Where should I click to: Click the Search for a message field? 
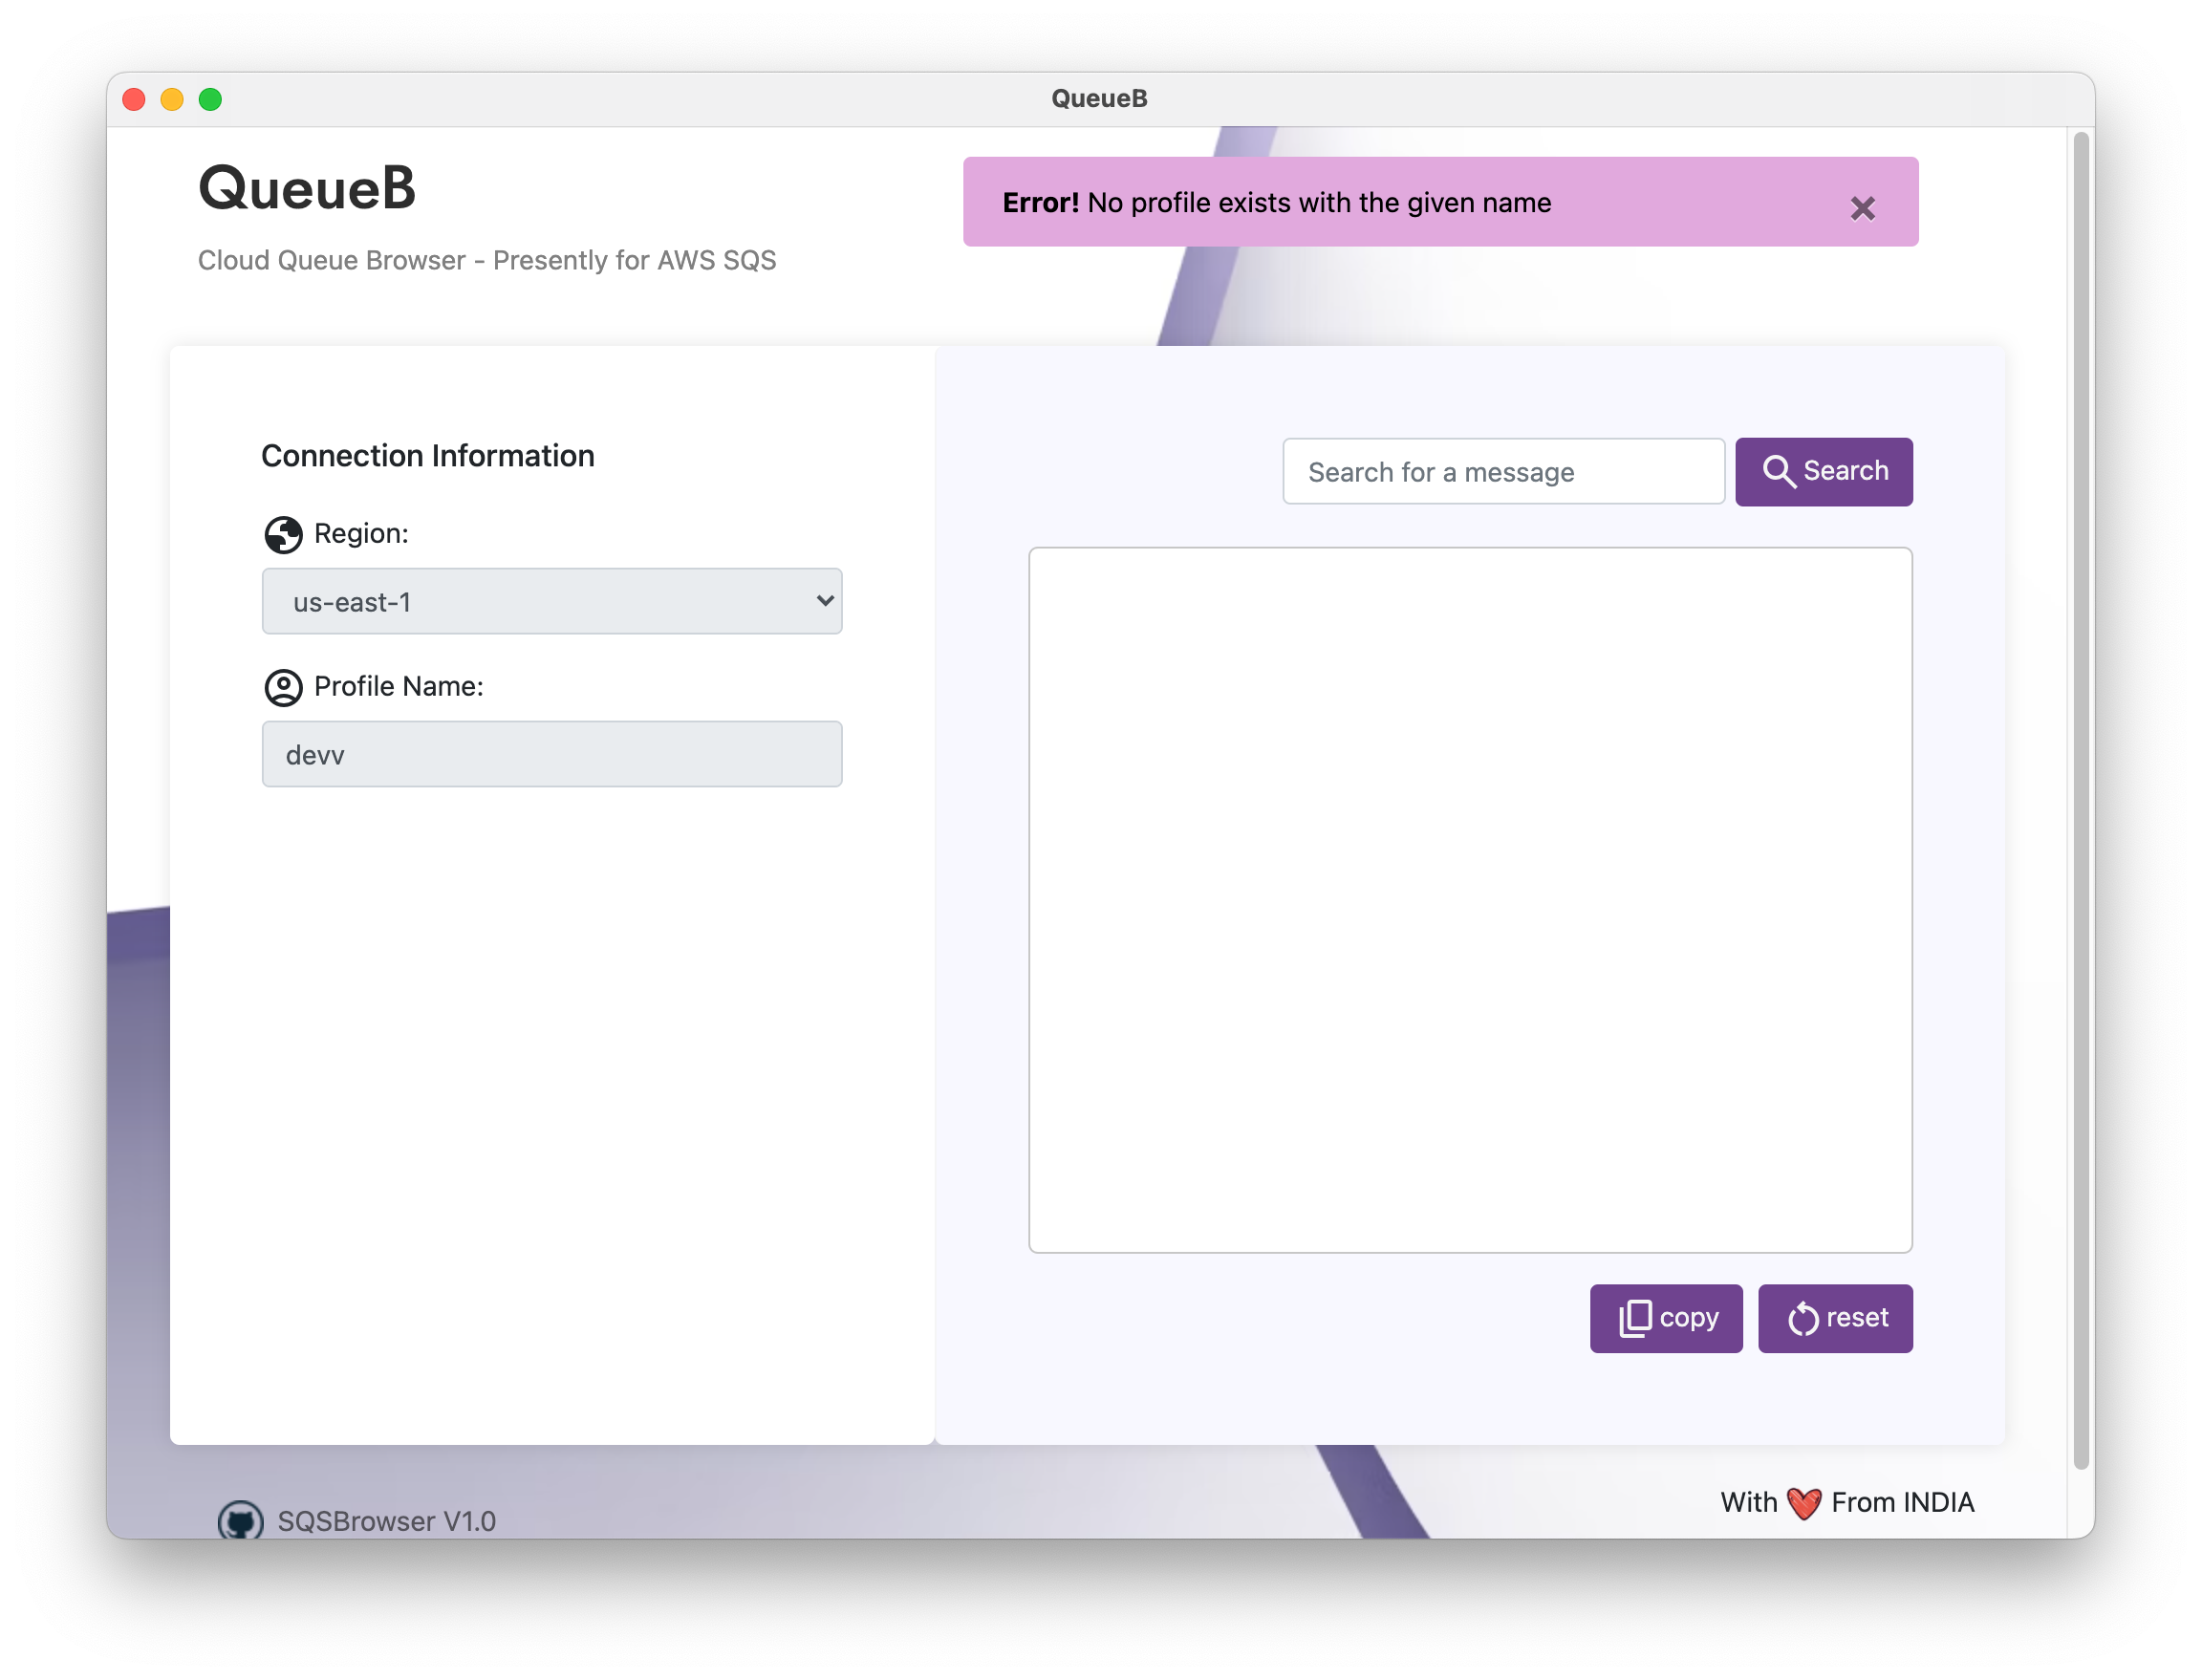click(1503, 471)
